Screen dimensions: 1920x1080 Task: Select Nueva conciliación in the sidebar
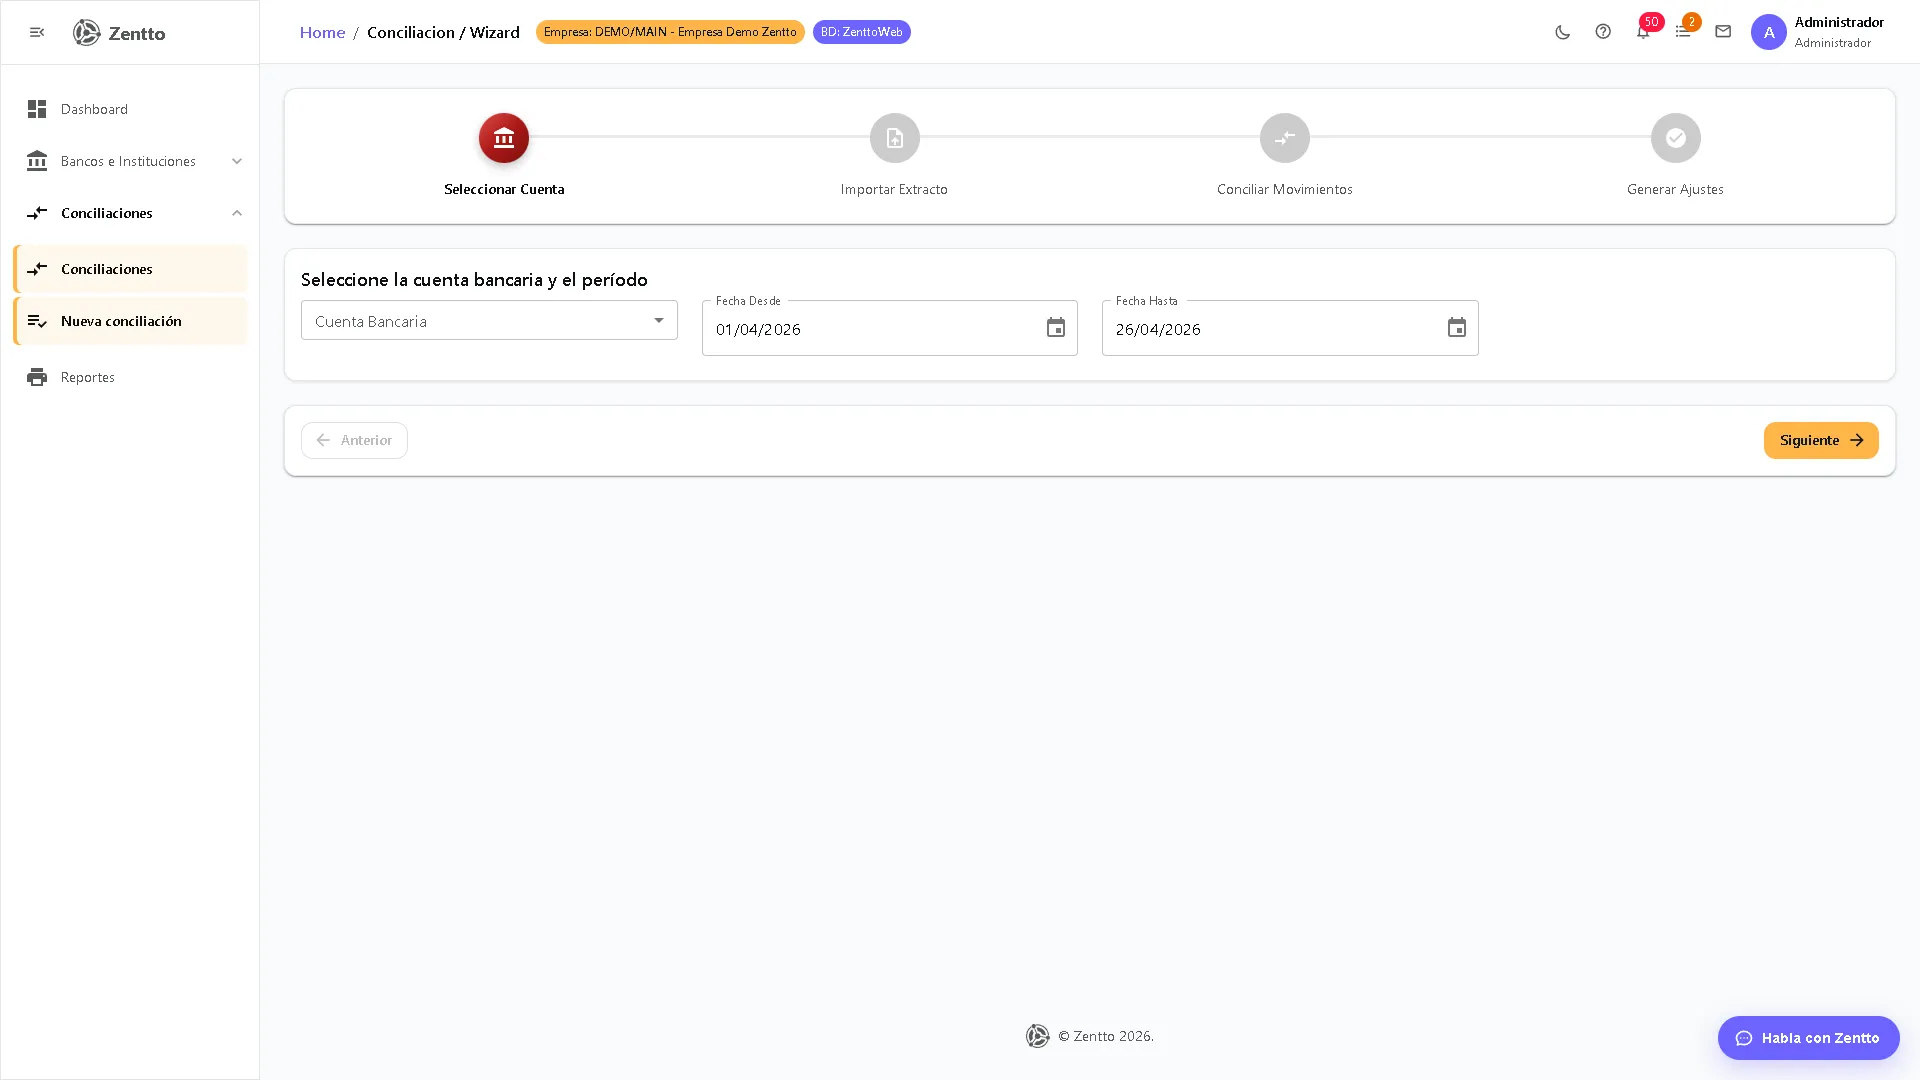click(130, 321)
